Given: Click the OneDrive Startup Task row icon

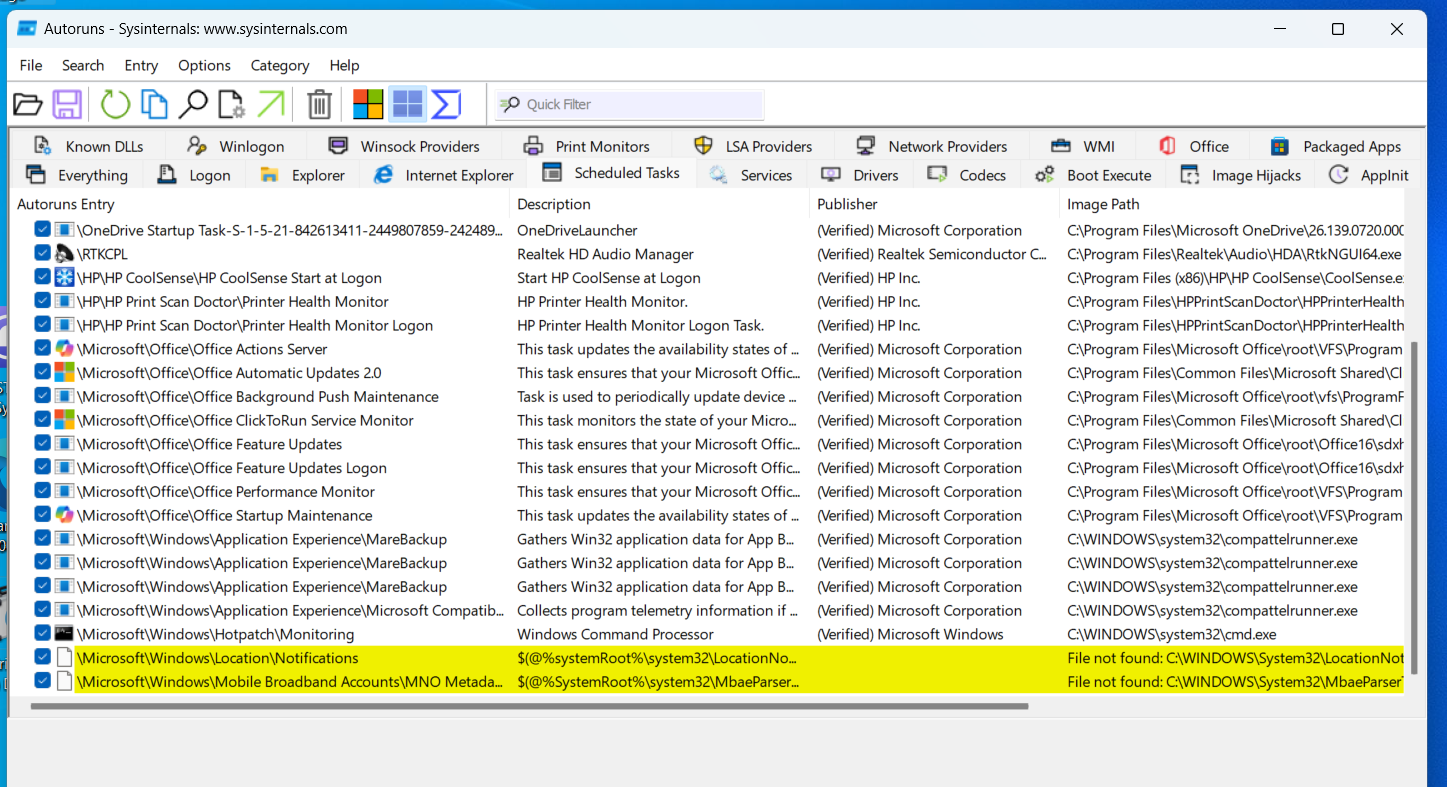Looking at the screenshot, I should point(64,230).
